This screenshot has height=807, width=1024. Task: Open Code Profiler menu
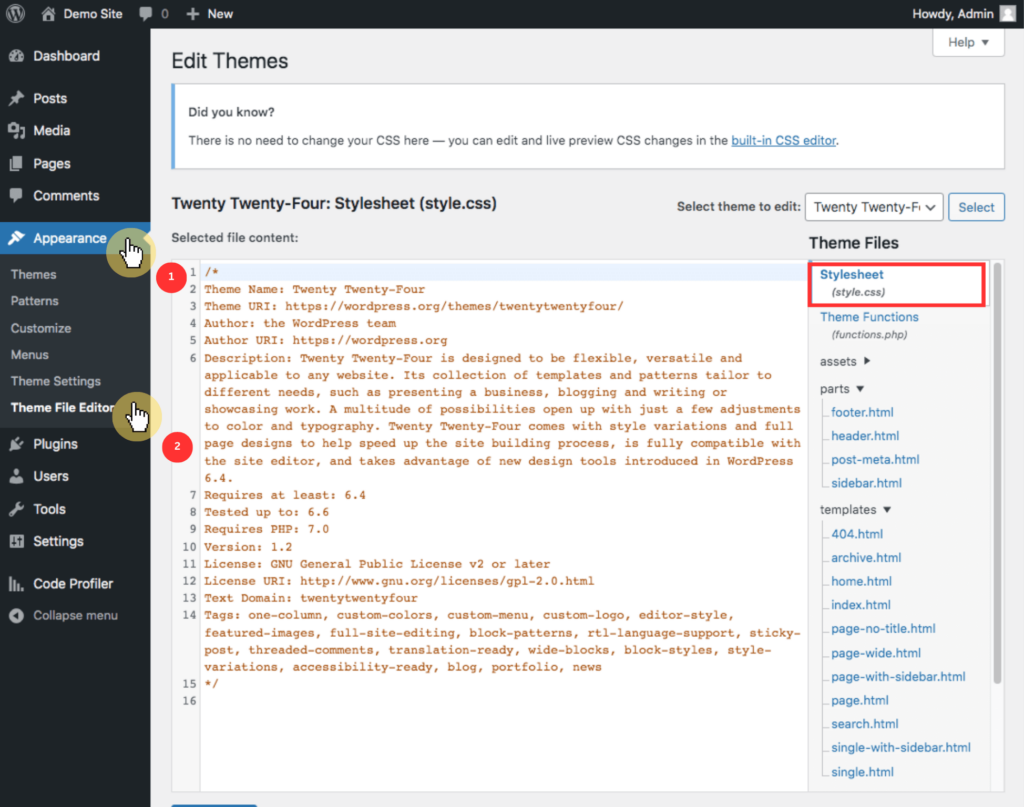point(73,584)
